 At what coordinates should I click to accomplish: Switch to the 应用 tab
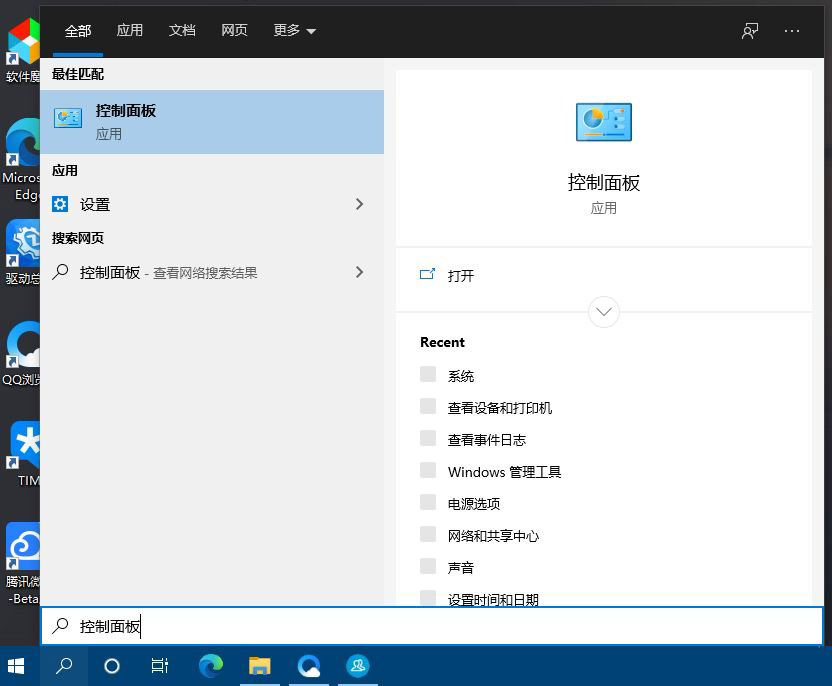coord(130,31)
